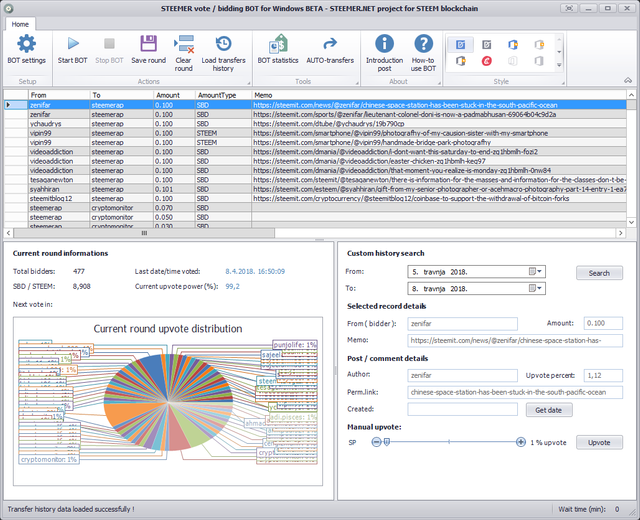Click cryptomonitor 0.070 SBD row
Viewport: 640px width, 520px height.
point(316,208)
